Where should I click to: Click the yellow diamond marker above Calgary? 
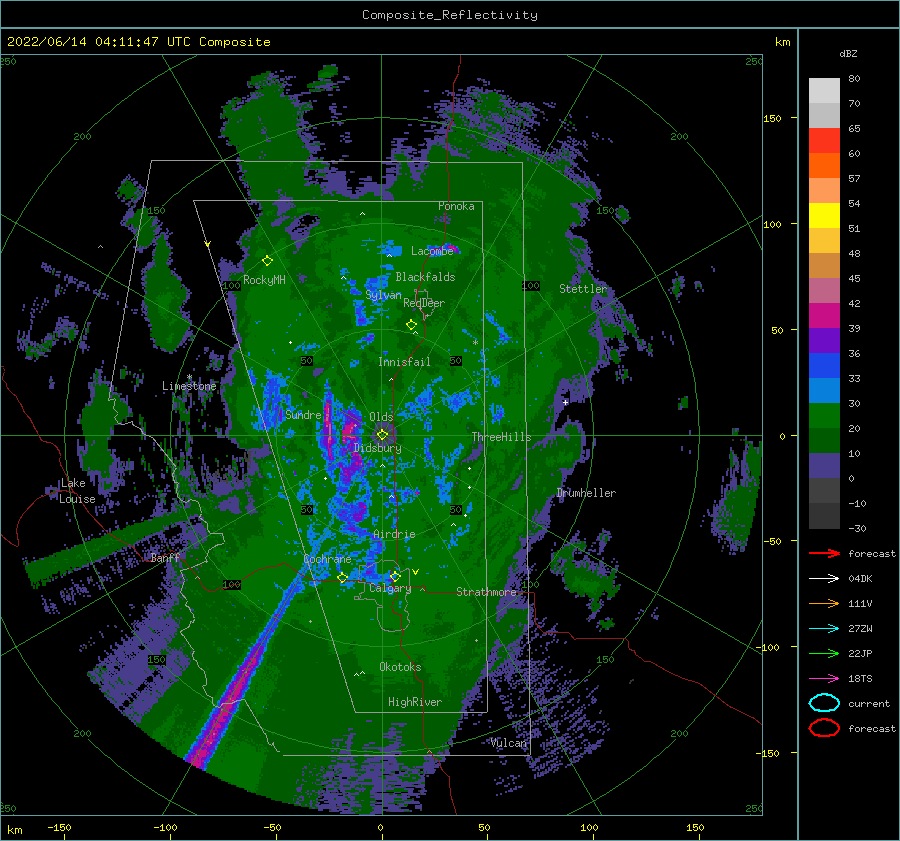point(395,576)
